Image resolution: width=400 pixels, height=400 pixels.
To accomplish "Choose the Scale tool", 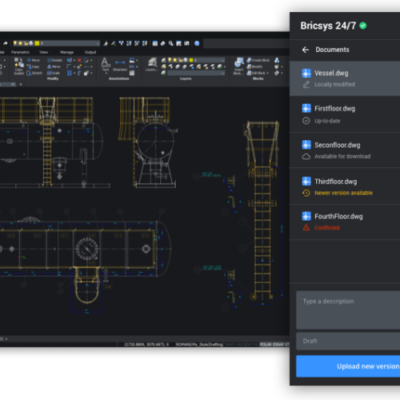I will pyautogui.click(x=53, y=73).
